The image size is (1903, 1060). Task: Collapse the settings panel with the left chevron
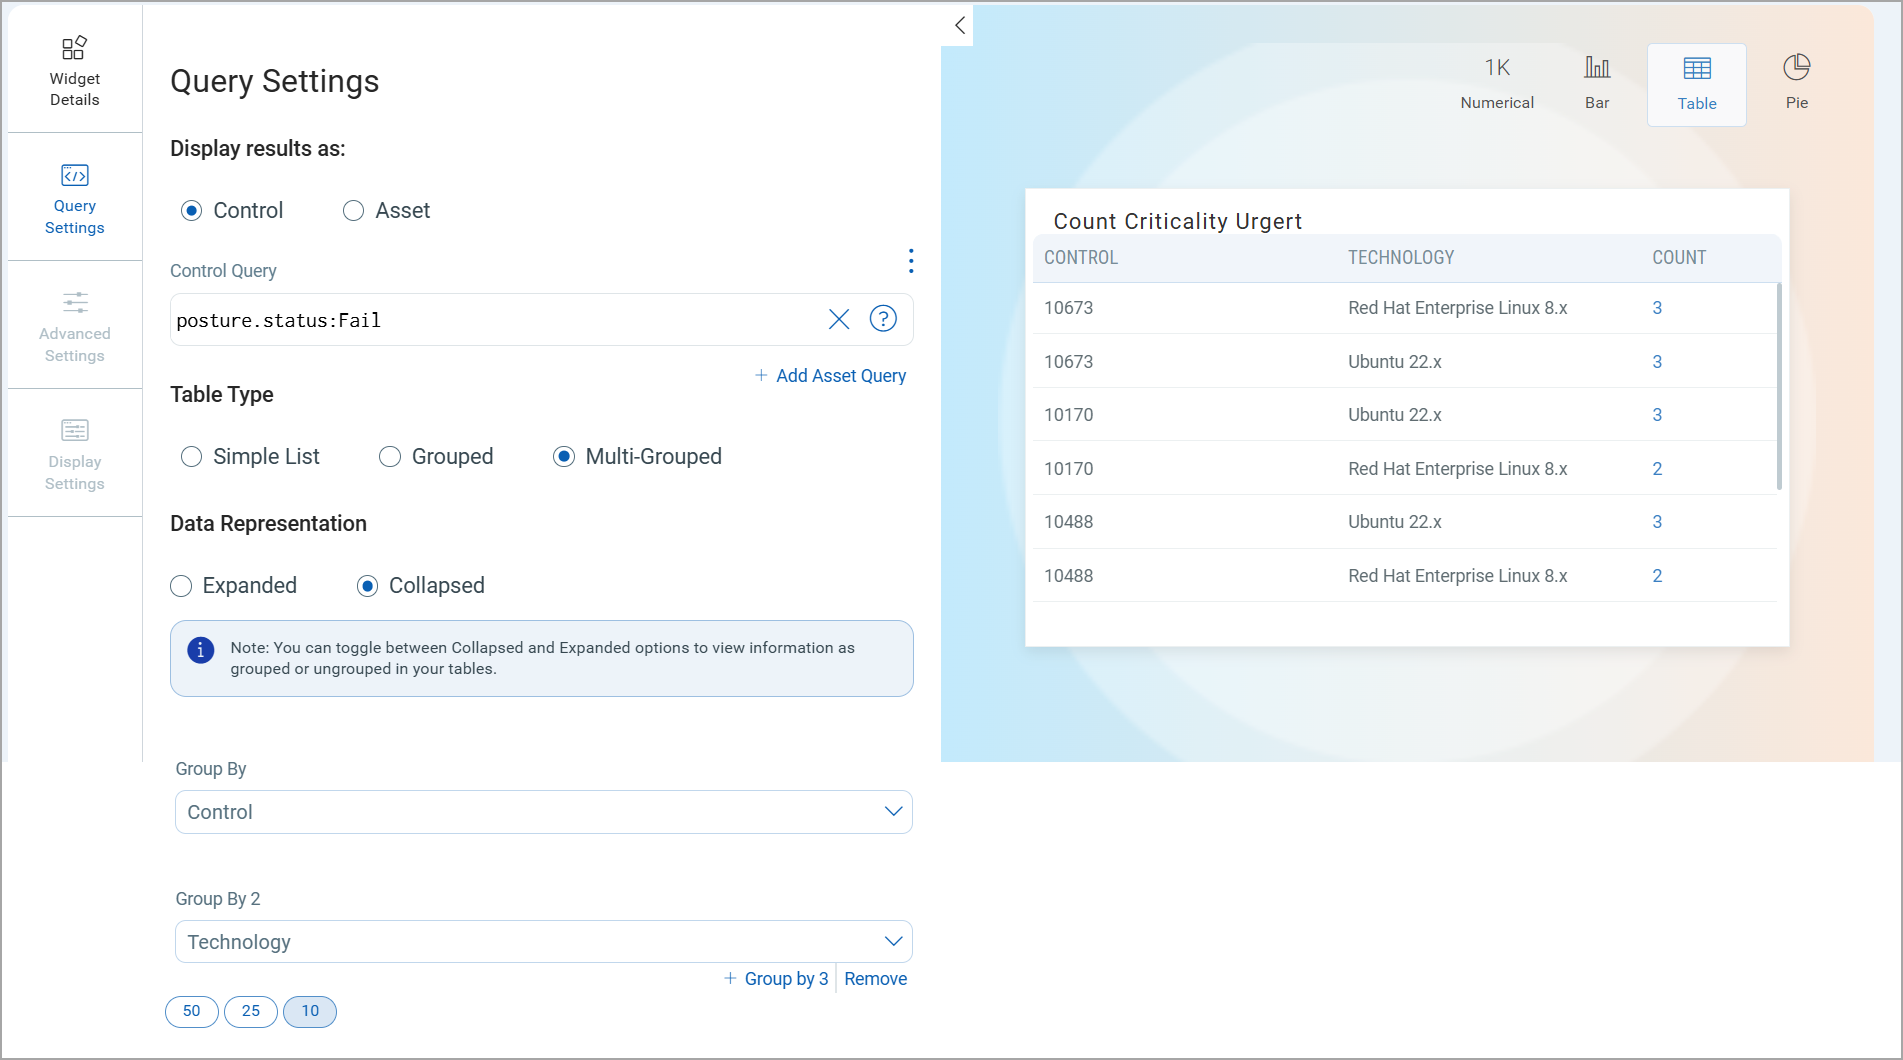click(x=959, y=25)
